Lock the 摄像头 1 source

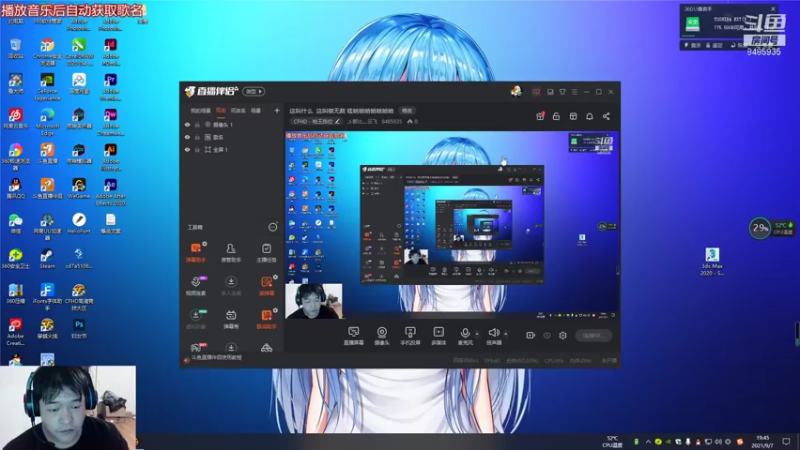(197, 124)
